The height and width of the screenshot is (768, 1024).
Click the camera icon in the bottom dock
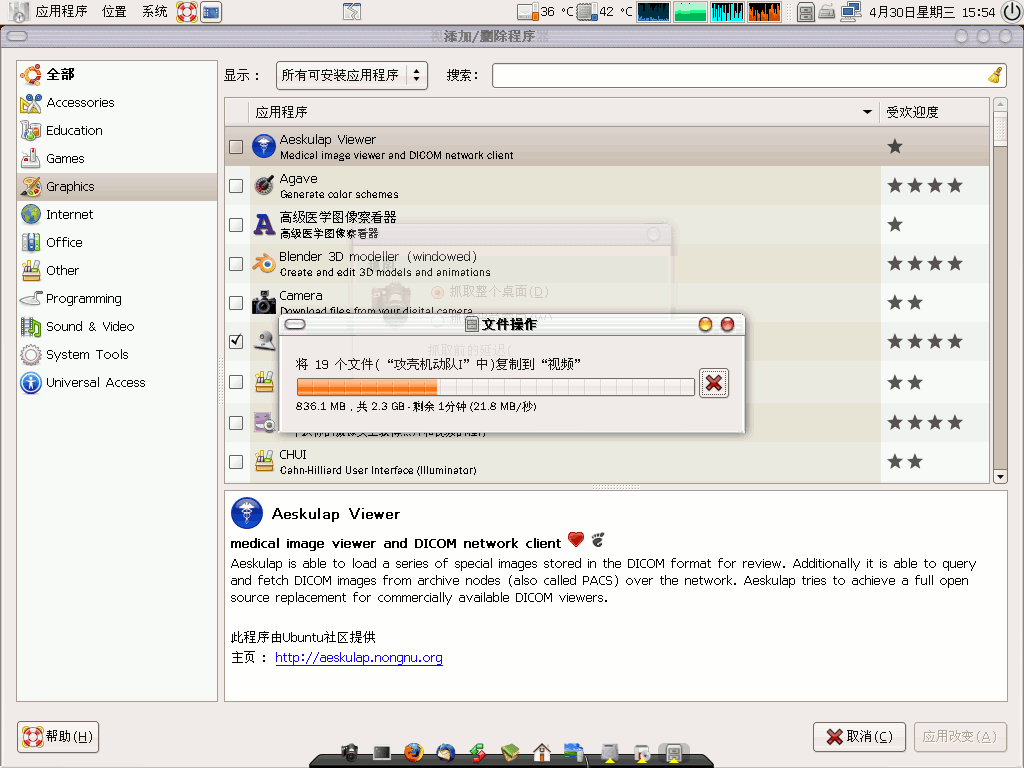tap(350, 752)
